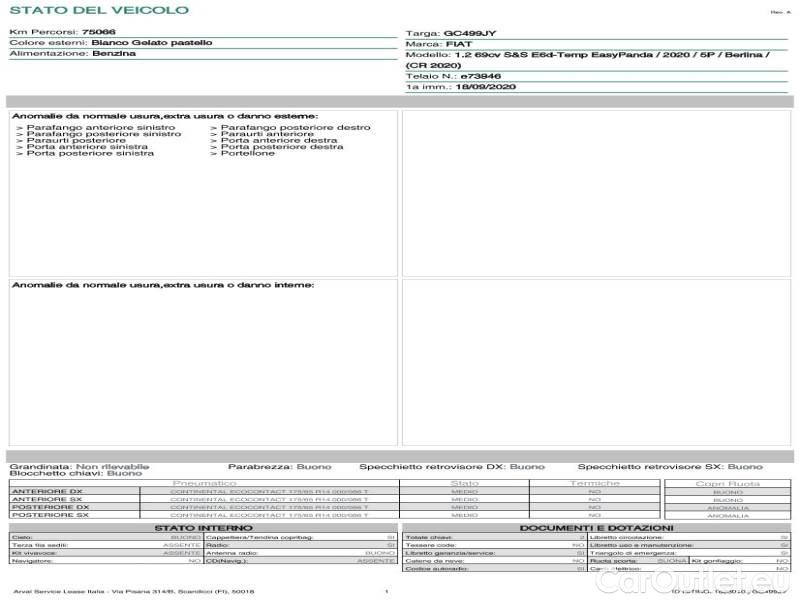Screen dimensions: 800x600
Task: Click the 'STATO DEL VEICOLO' title
Action: point(99,10)
